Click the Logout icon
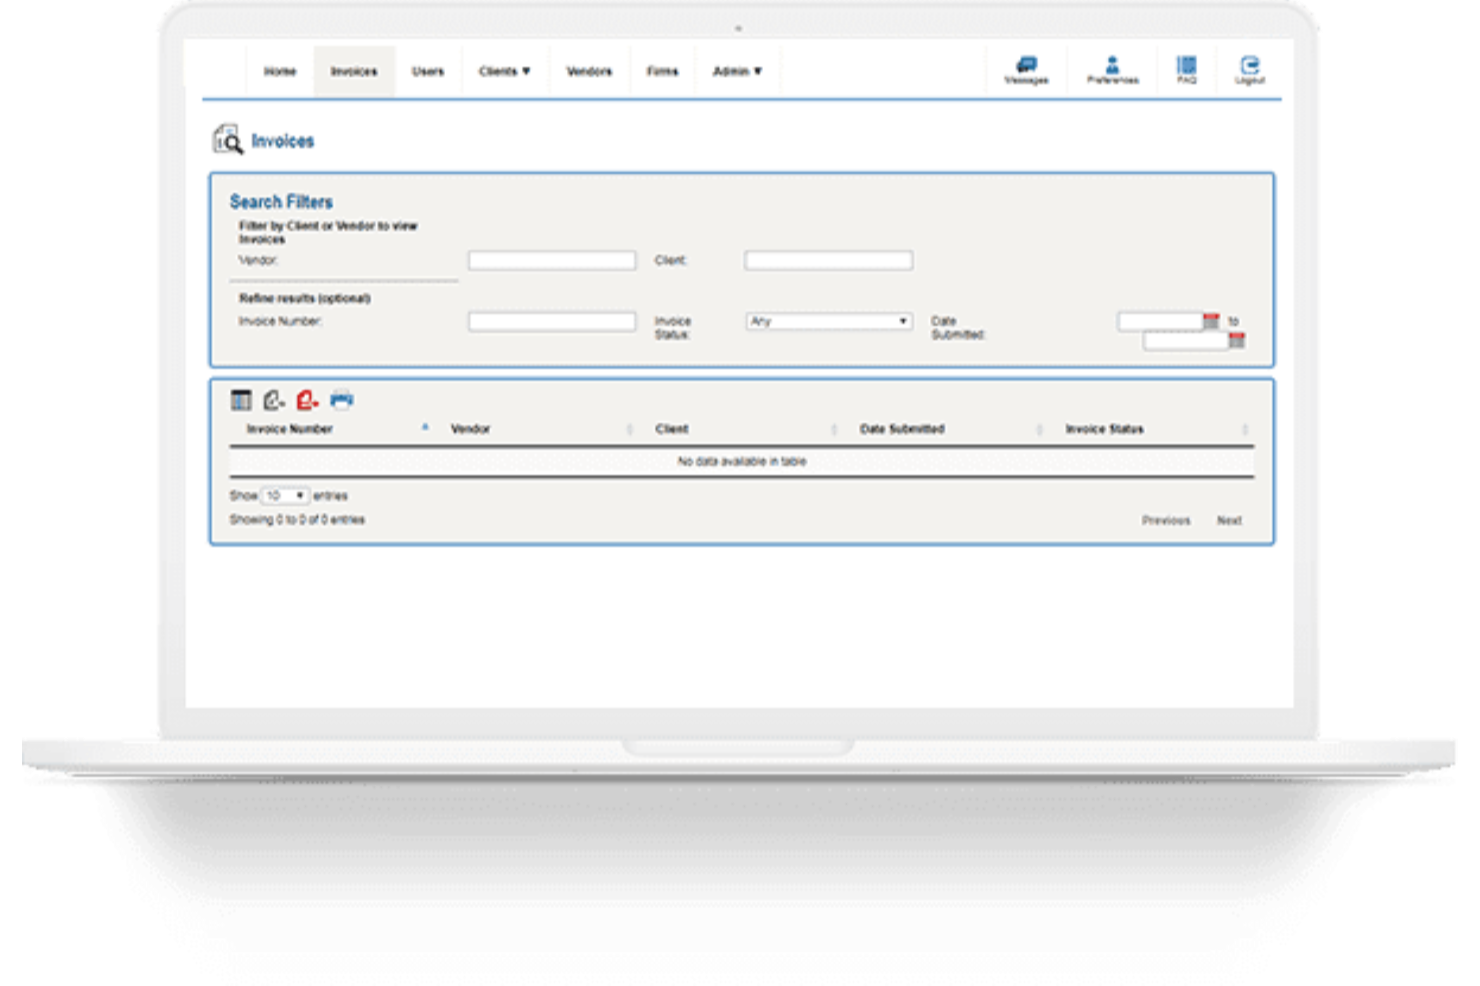This screenshot has height=986, width=1480. click(x=1249, y=70)
